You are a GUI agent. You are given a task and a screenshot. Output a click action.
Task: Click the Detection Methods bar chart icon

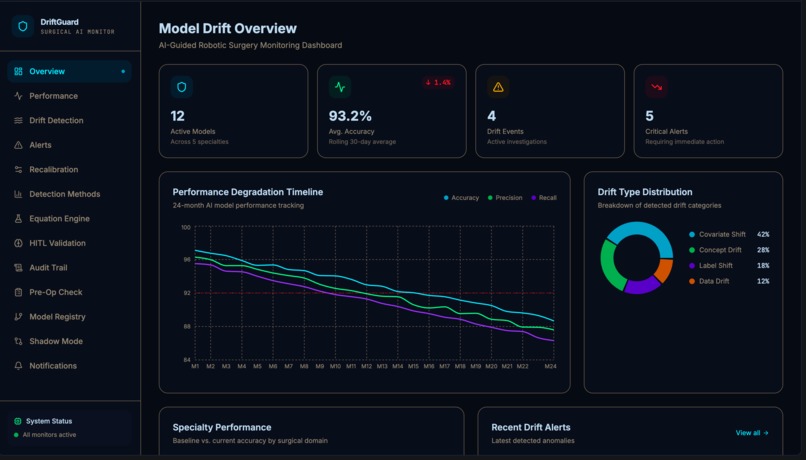pyautogui.click(x=18, y=194)
